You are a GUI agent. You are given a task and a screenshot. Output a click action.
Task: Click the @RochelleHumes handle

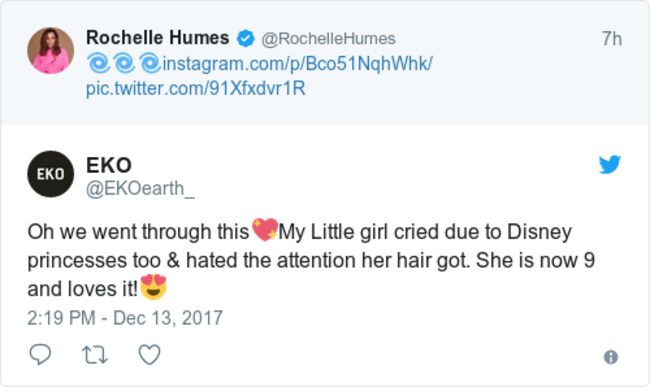[328, 39]
